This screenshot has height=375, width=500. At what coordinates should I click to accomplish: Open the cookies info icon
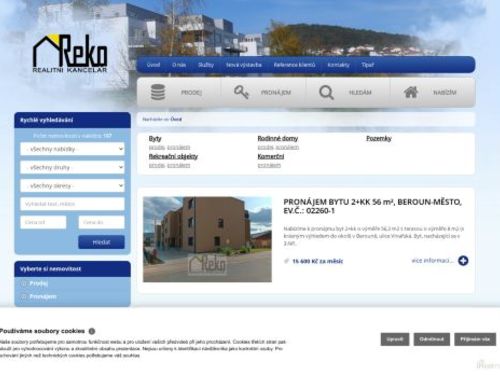(92, 331)
